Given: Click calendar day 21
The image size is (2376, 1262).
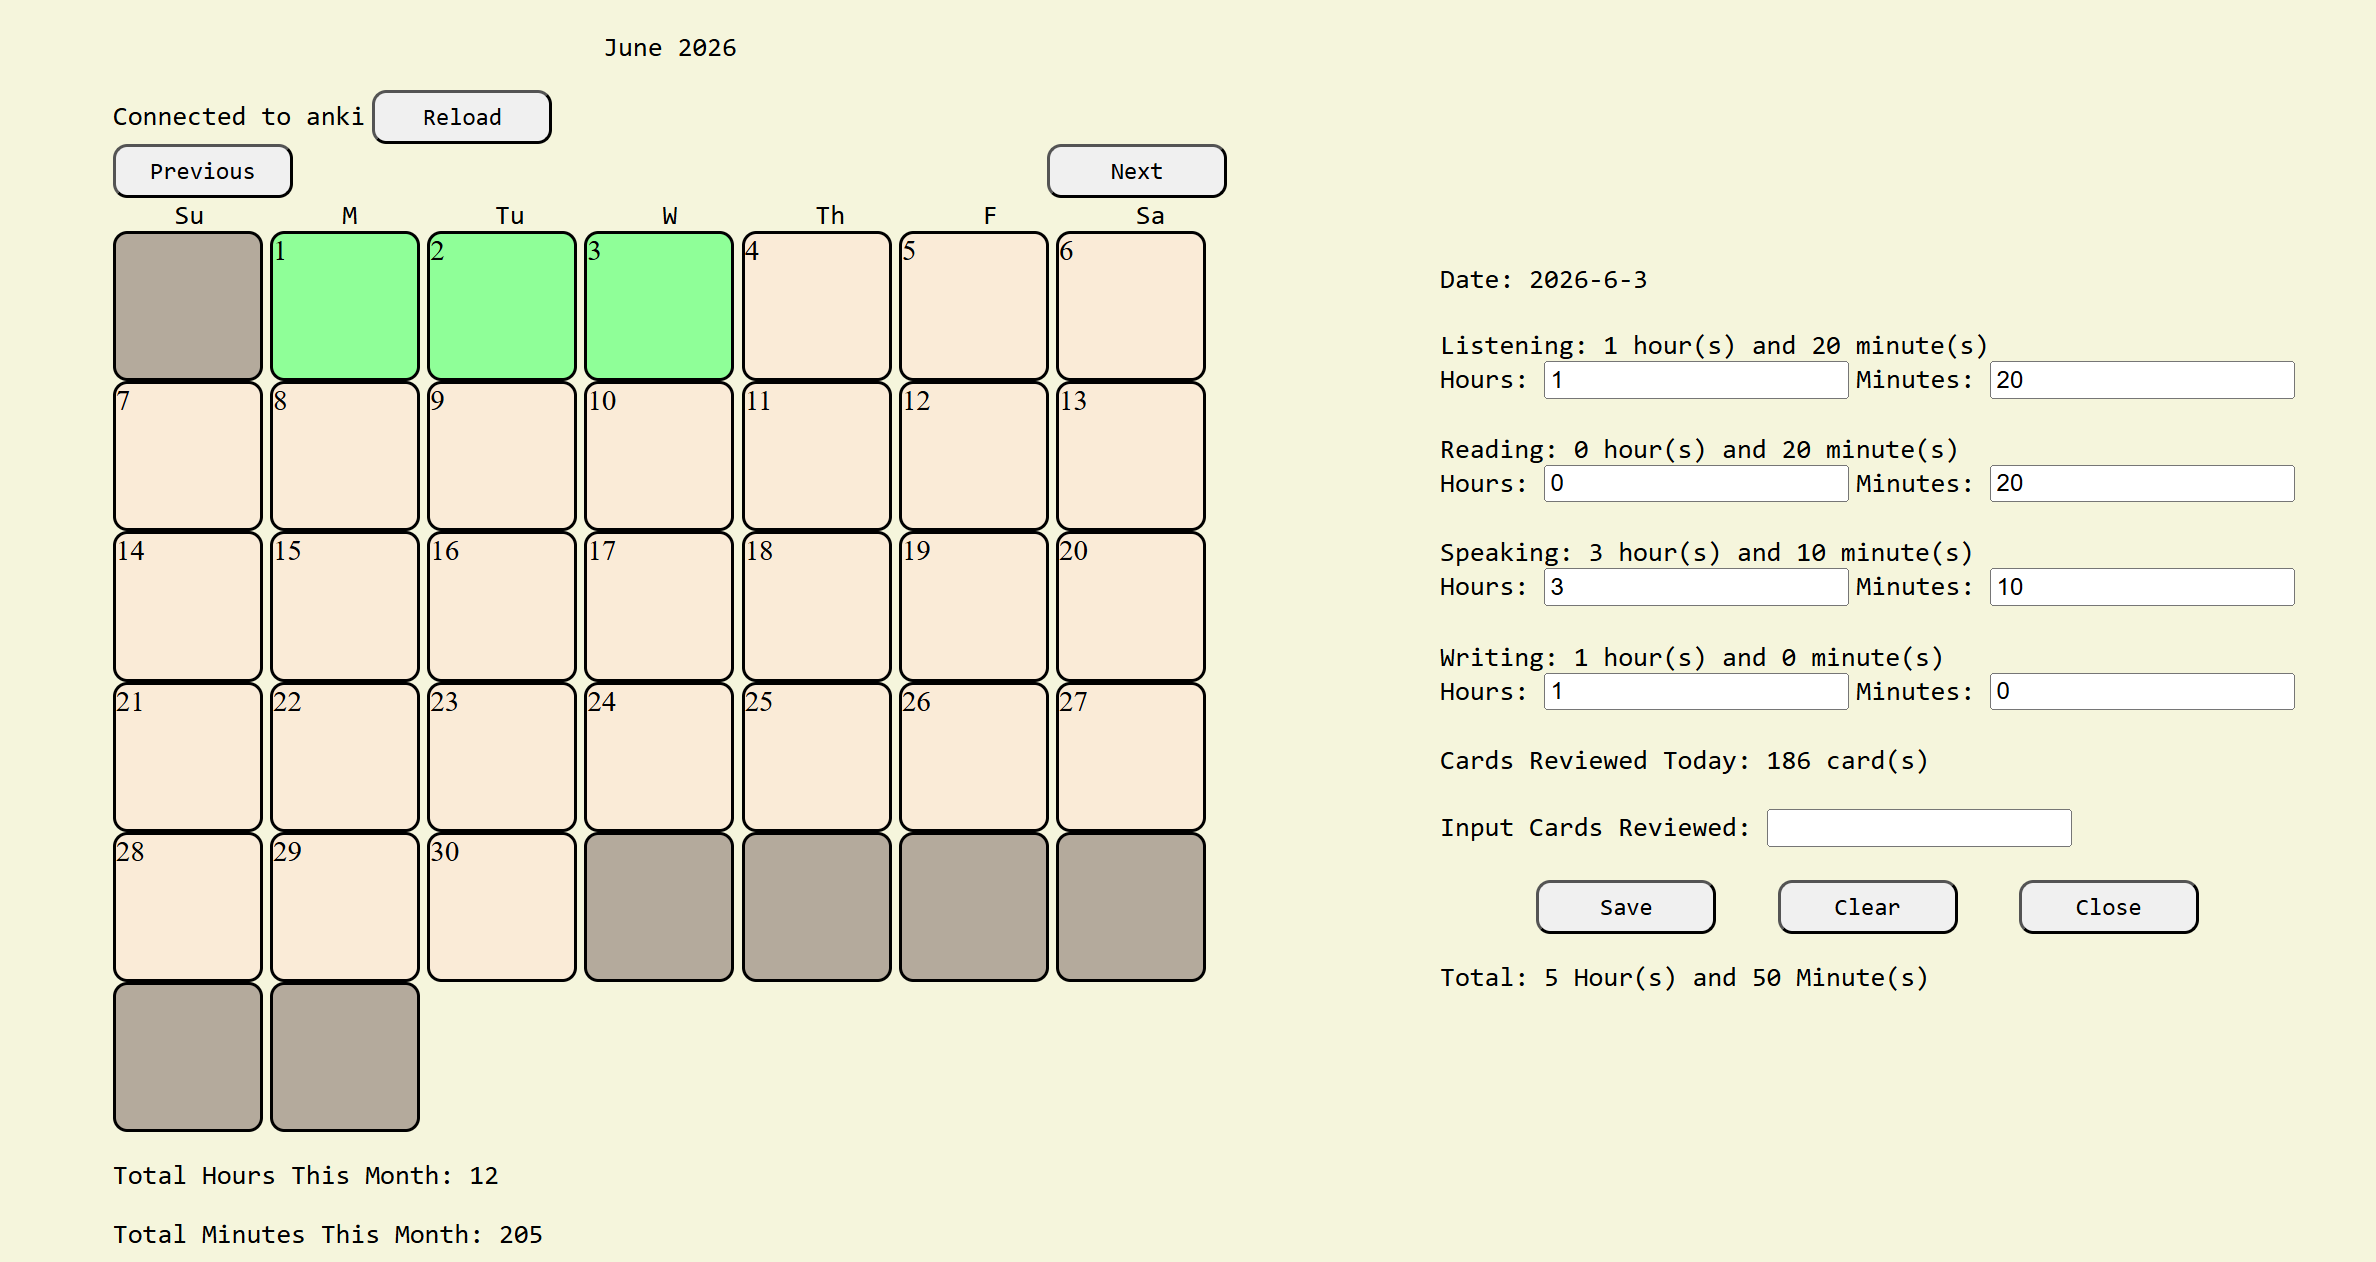Looking at the screenshot, I should tap(188, 757).
